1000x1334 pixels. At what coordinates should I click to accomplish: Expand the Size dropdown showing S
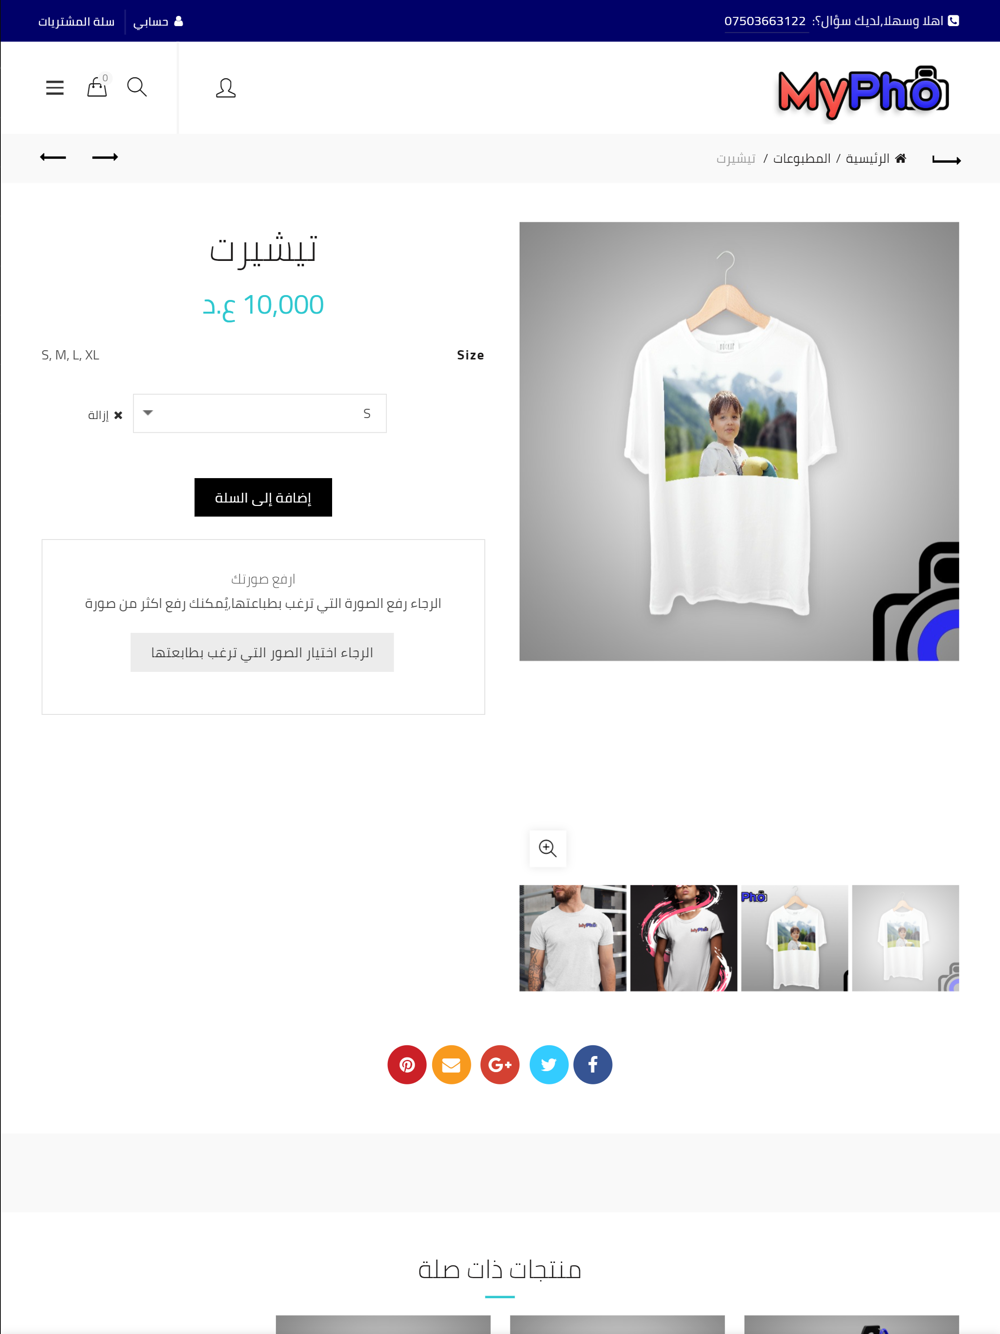point(260,413)
